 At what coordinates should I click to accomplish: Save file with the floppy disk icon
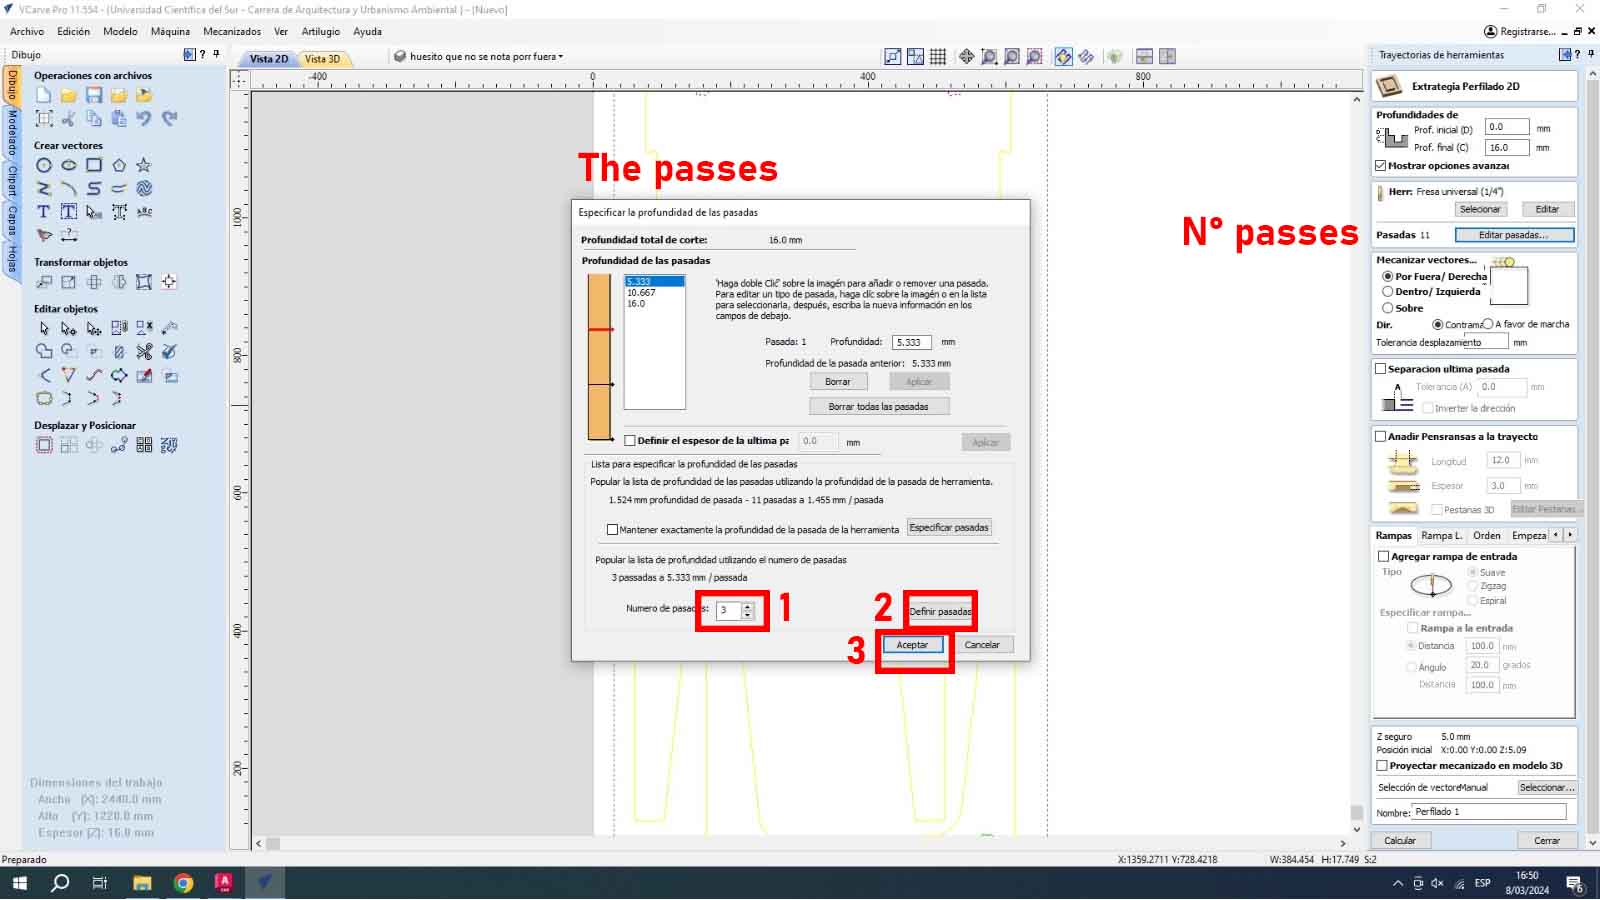94,95
